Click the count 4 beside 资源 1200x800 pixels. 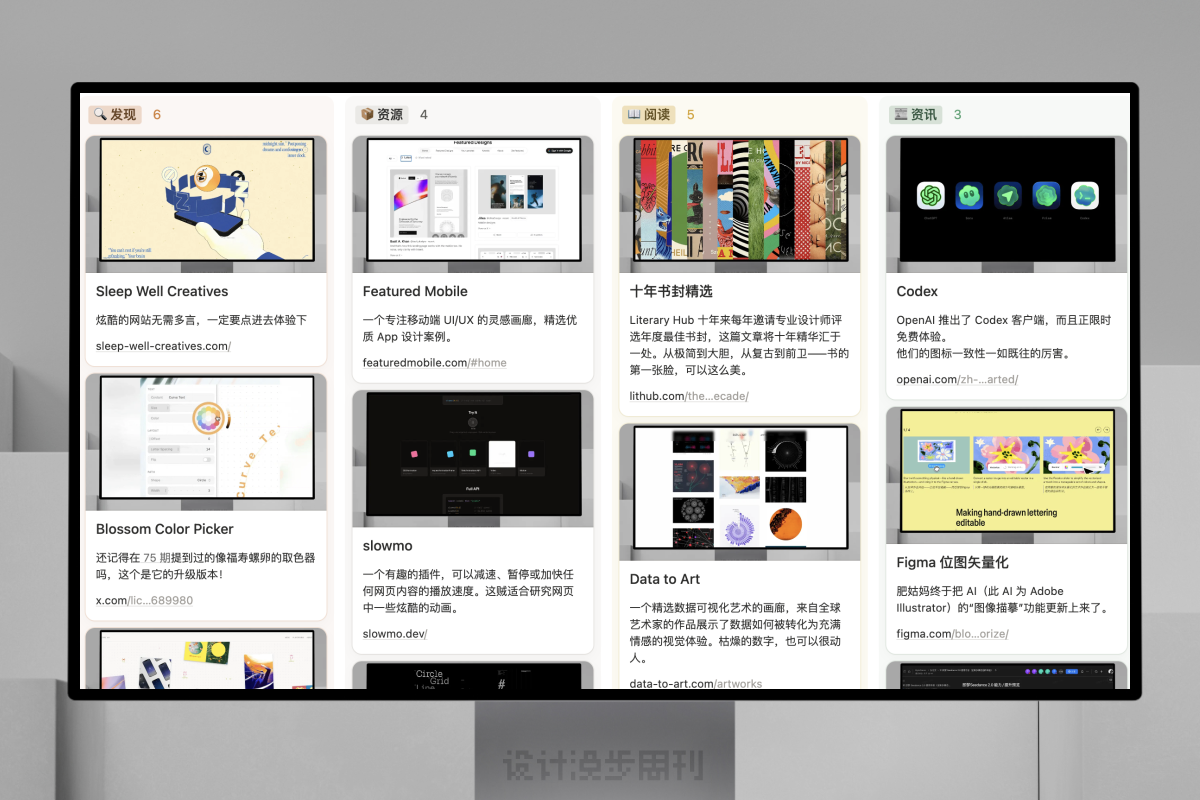click(x=424, y=115)
